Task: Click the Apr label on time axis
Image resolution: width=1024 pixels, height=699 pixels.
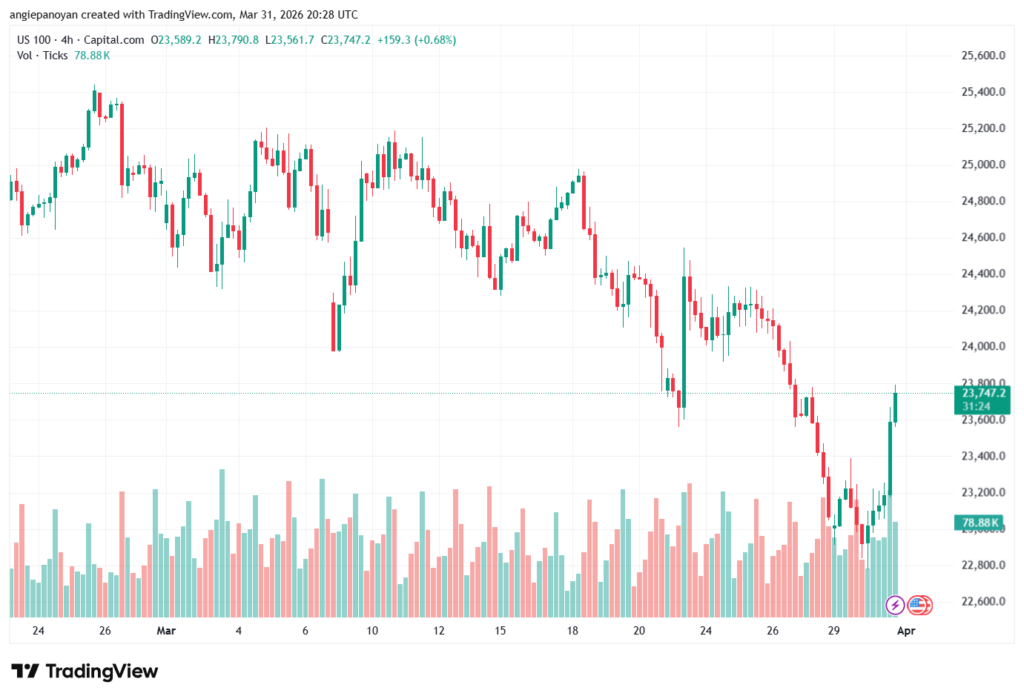Action: tap(905, 632)
